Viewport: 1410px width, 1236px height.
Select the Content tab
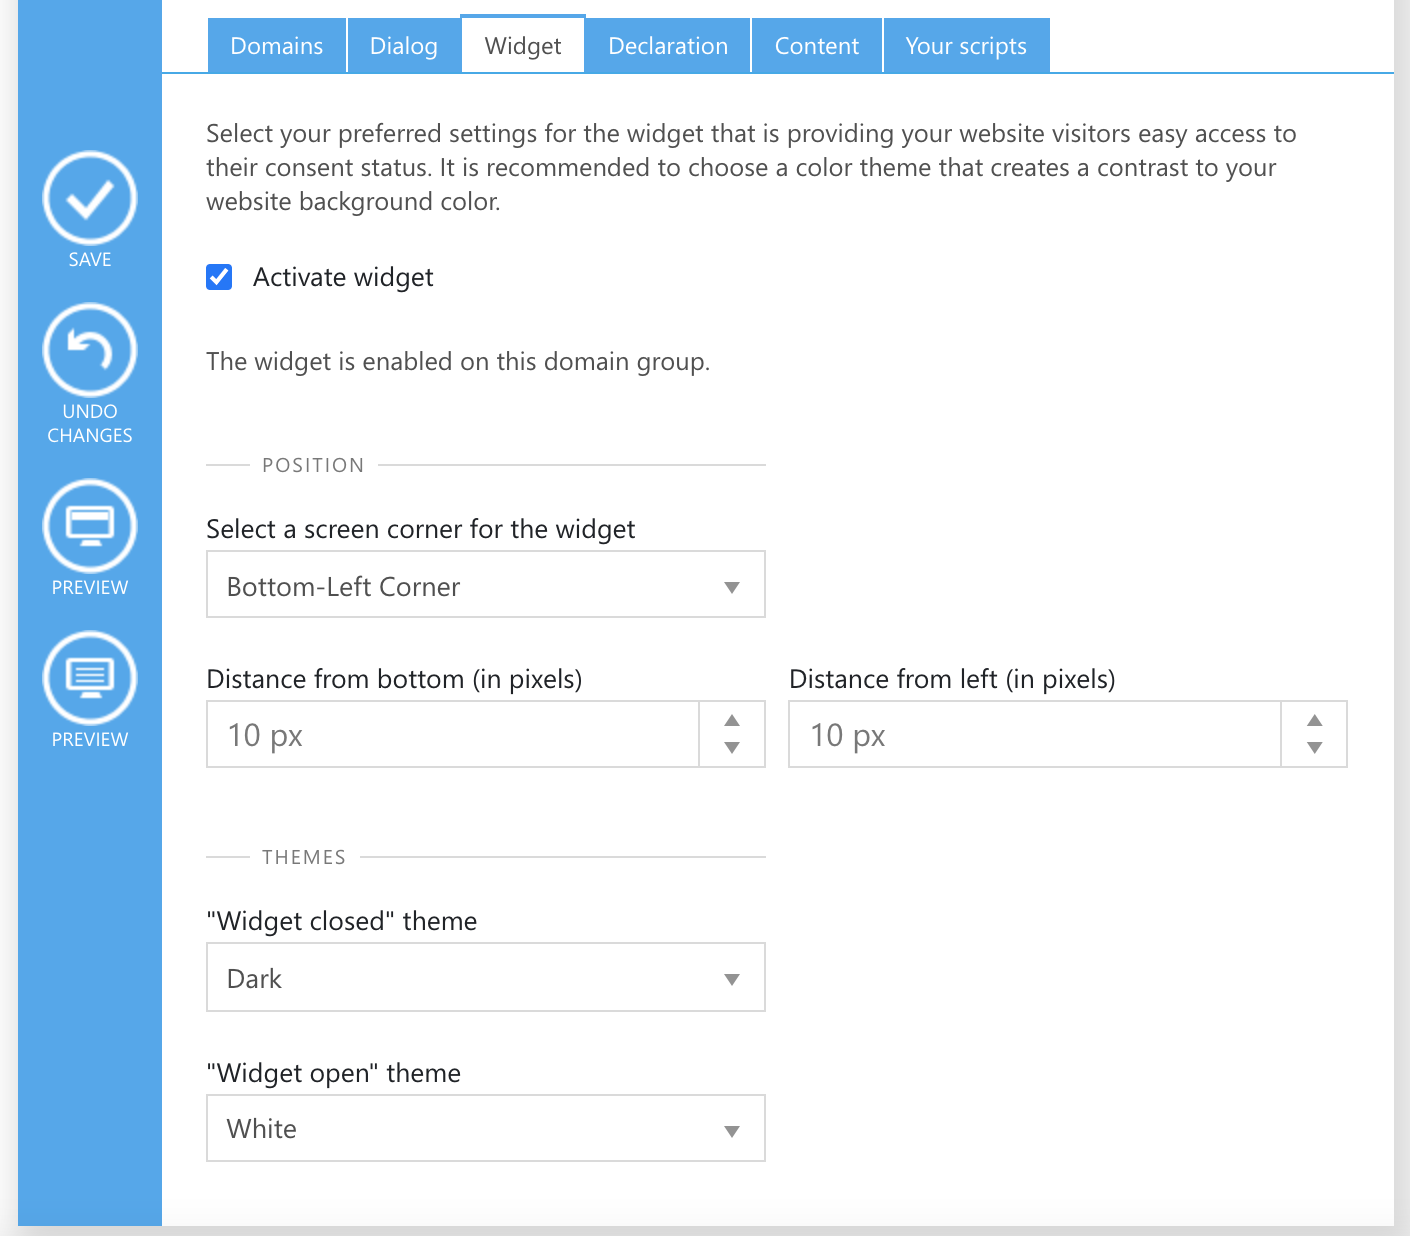(x=817, y=46)
